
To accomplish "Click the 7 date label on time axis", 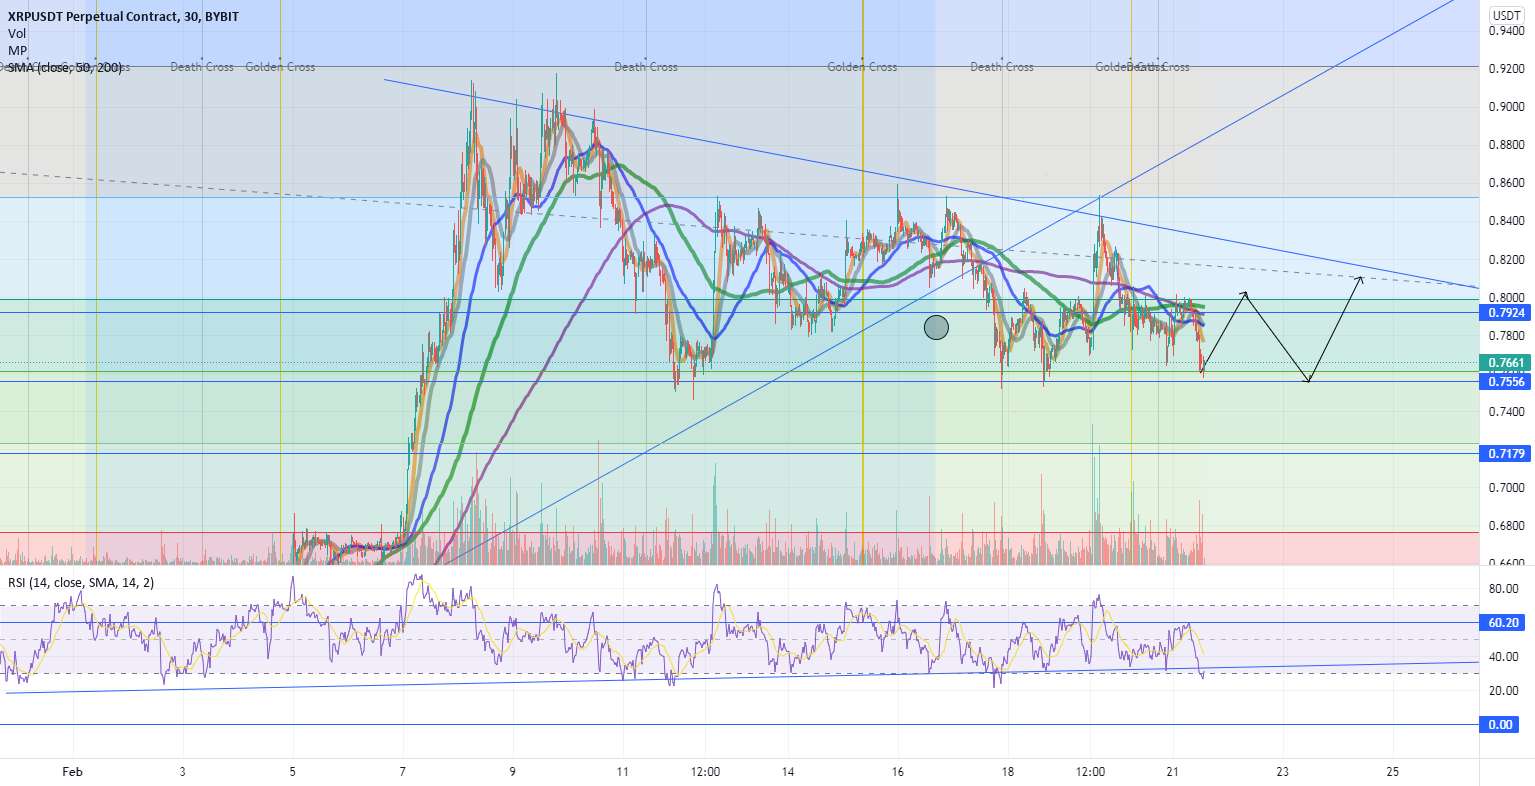I will [x=402, y=772].
